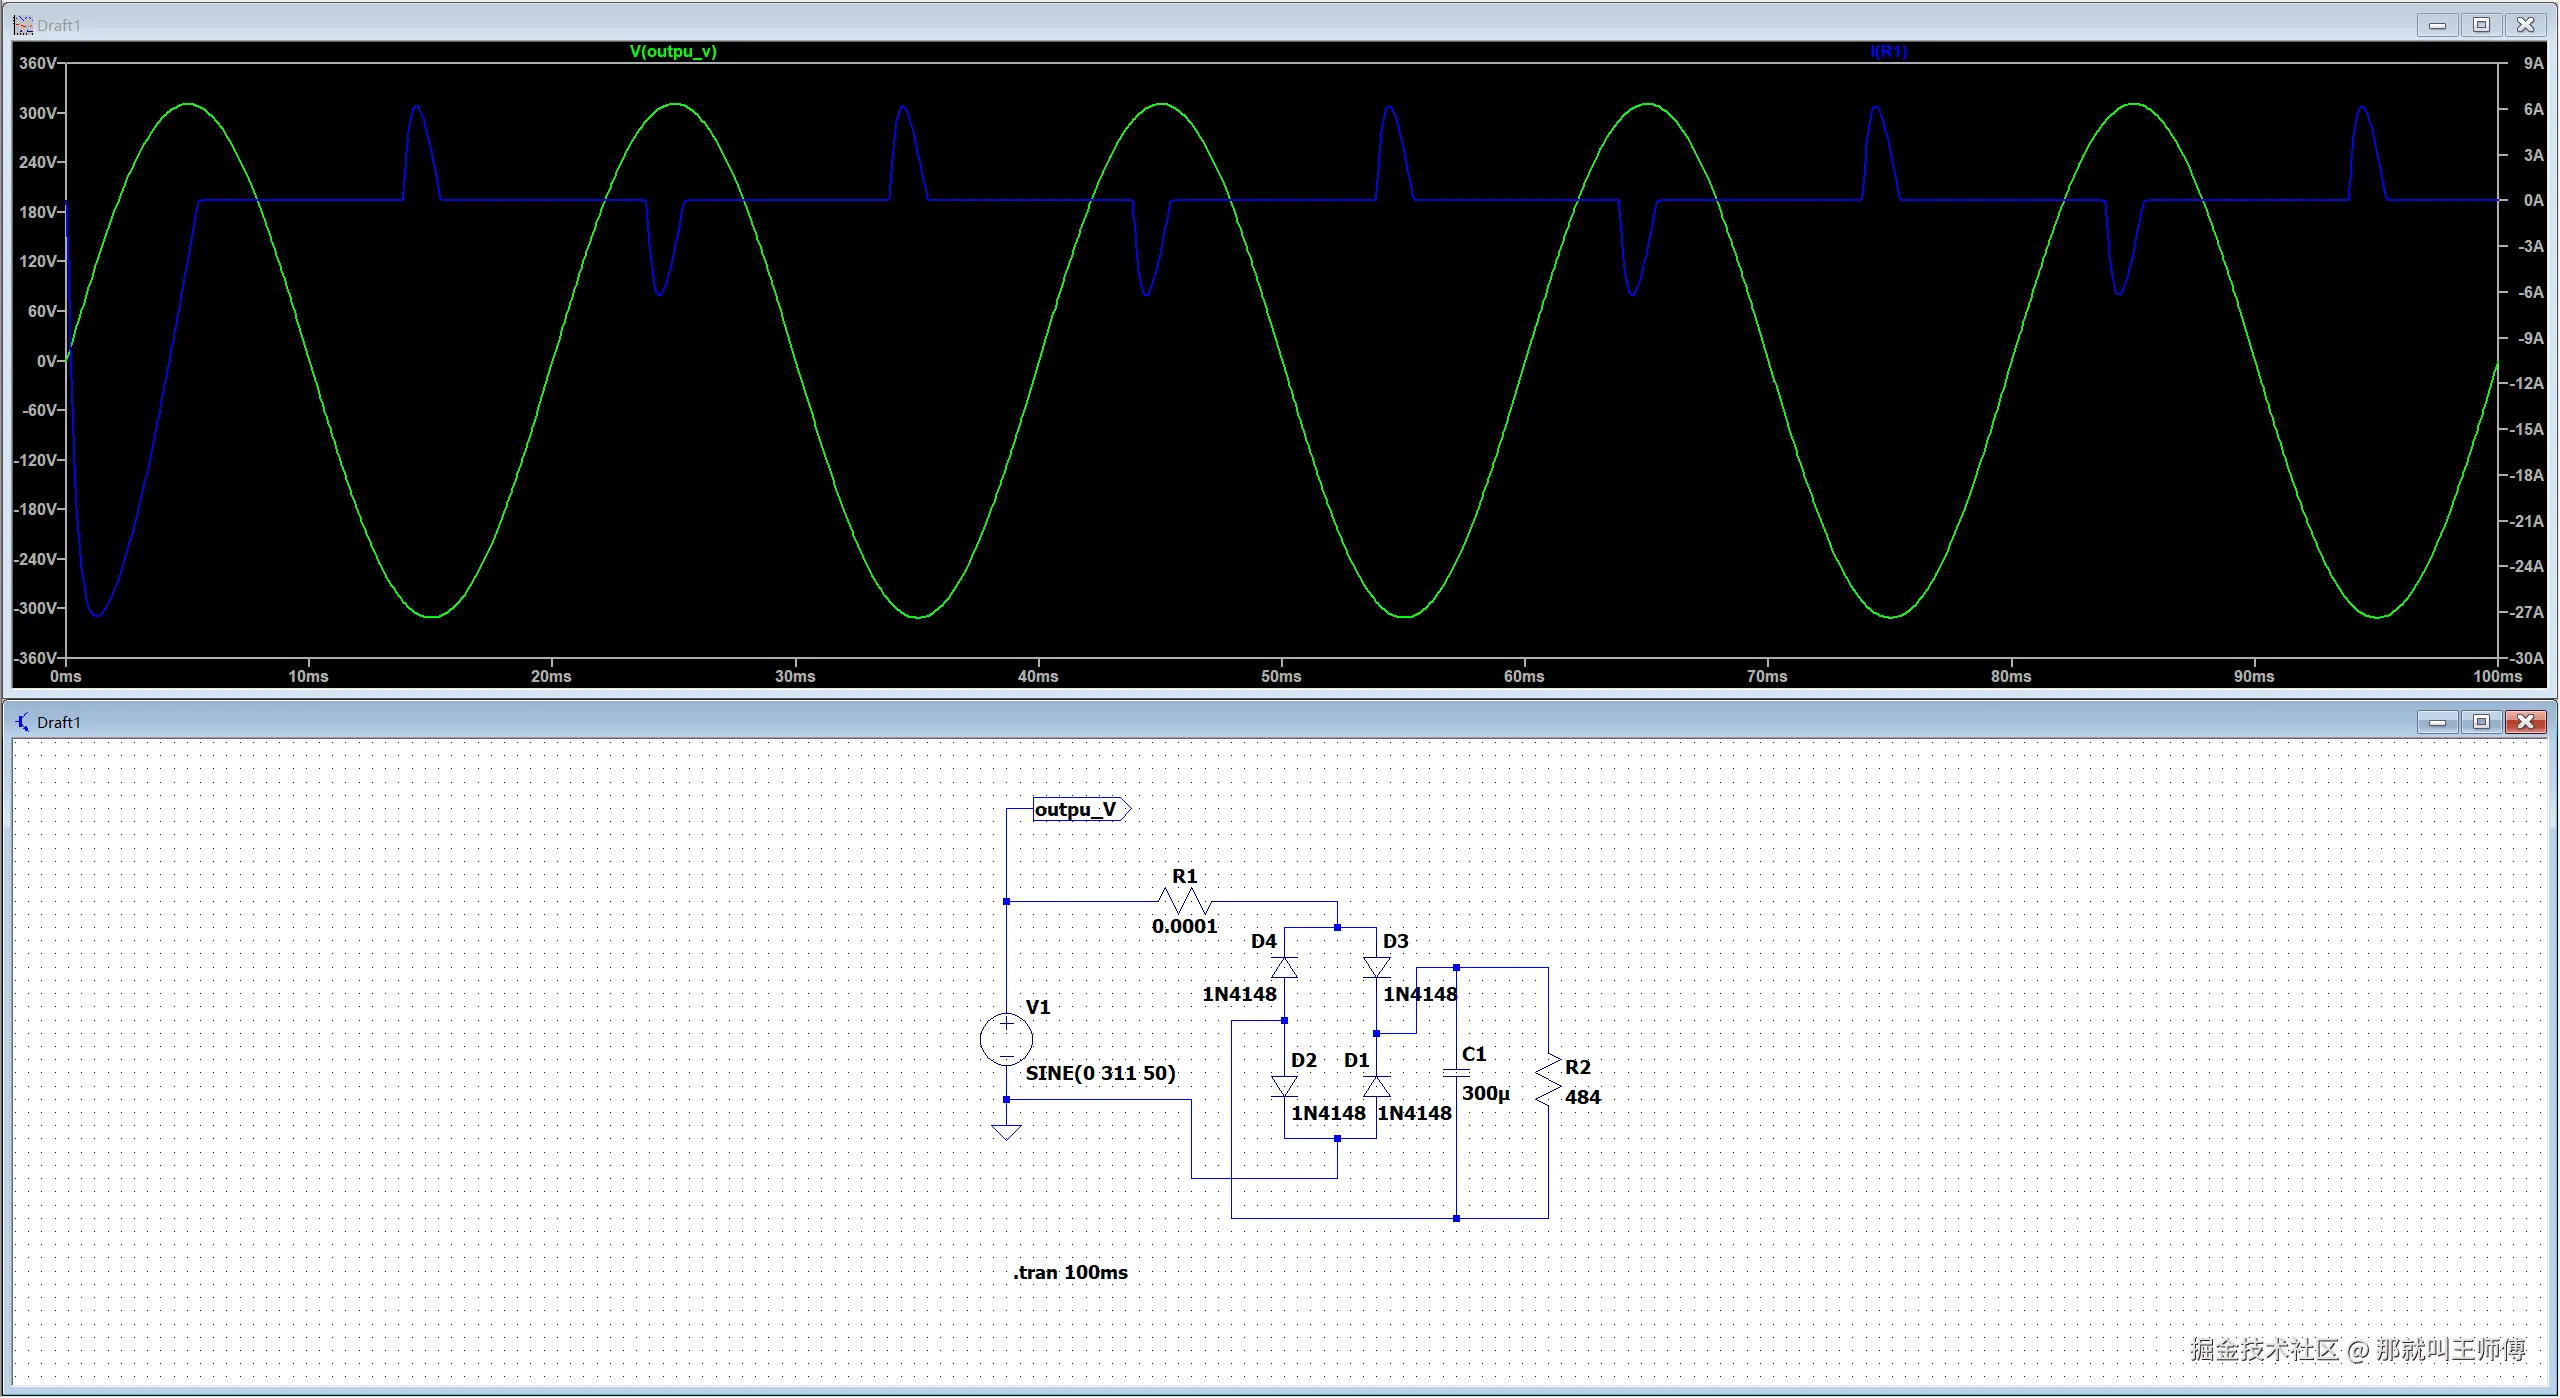Click the I(R1) trace label
This screenshot has width=2560, height=1398.
pyautogui.click(x=1888, y=51)
